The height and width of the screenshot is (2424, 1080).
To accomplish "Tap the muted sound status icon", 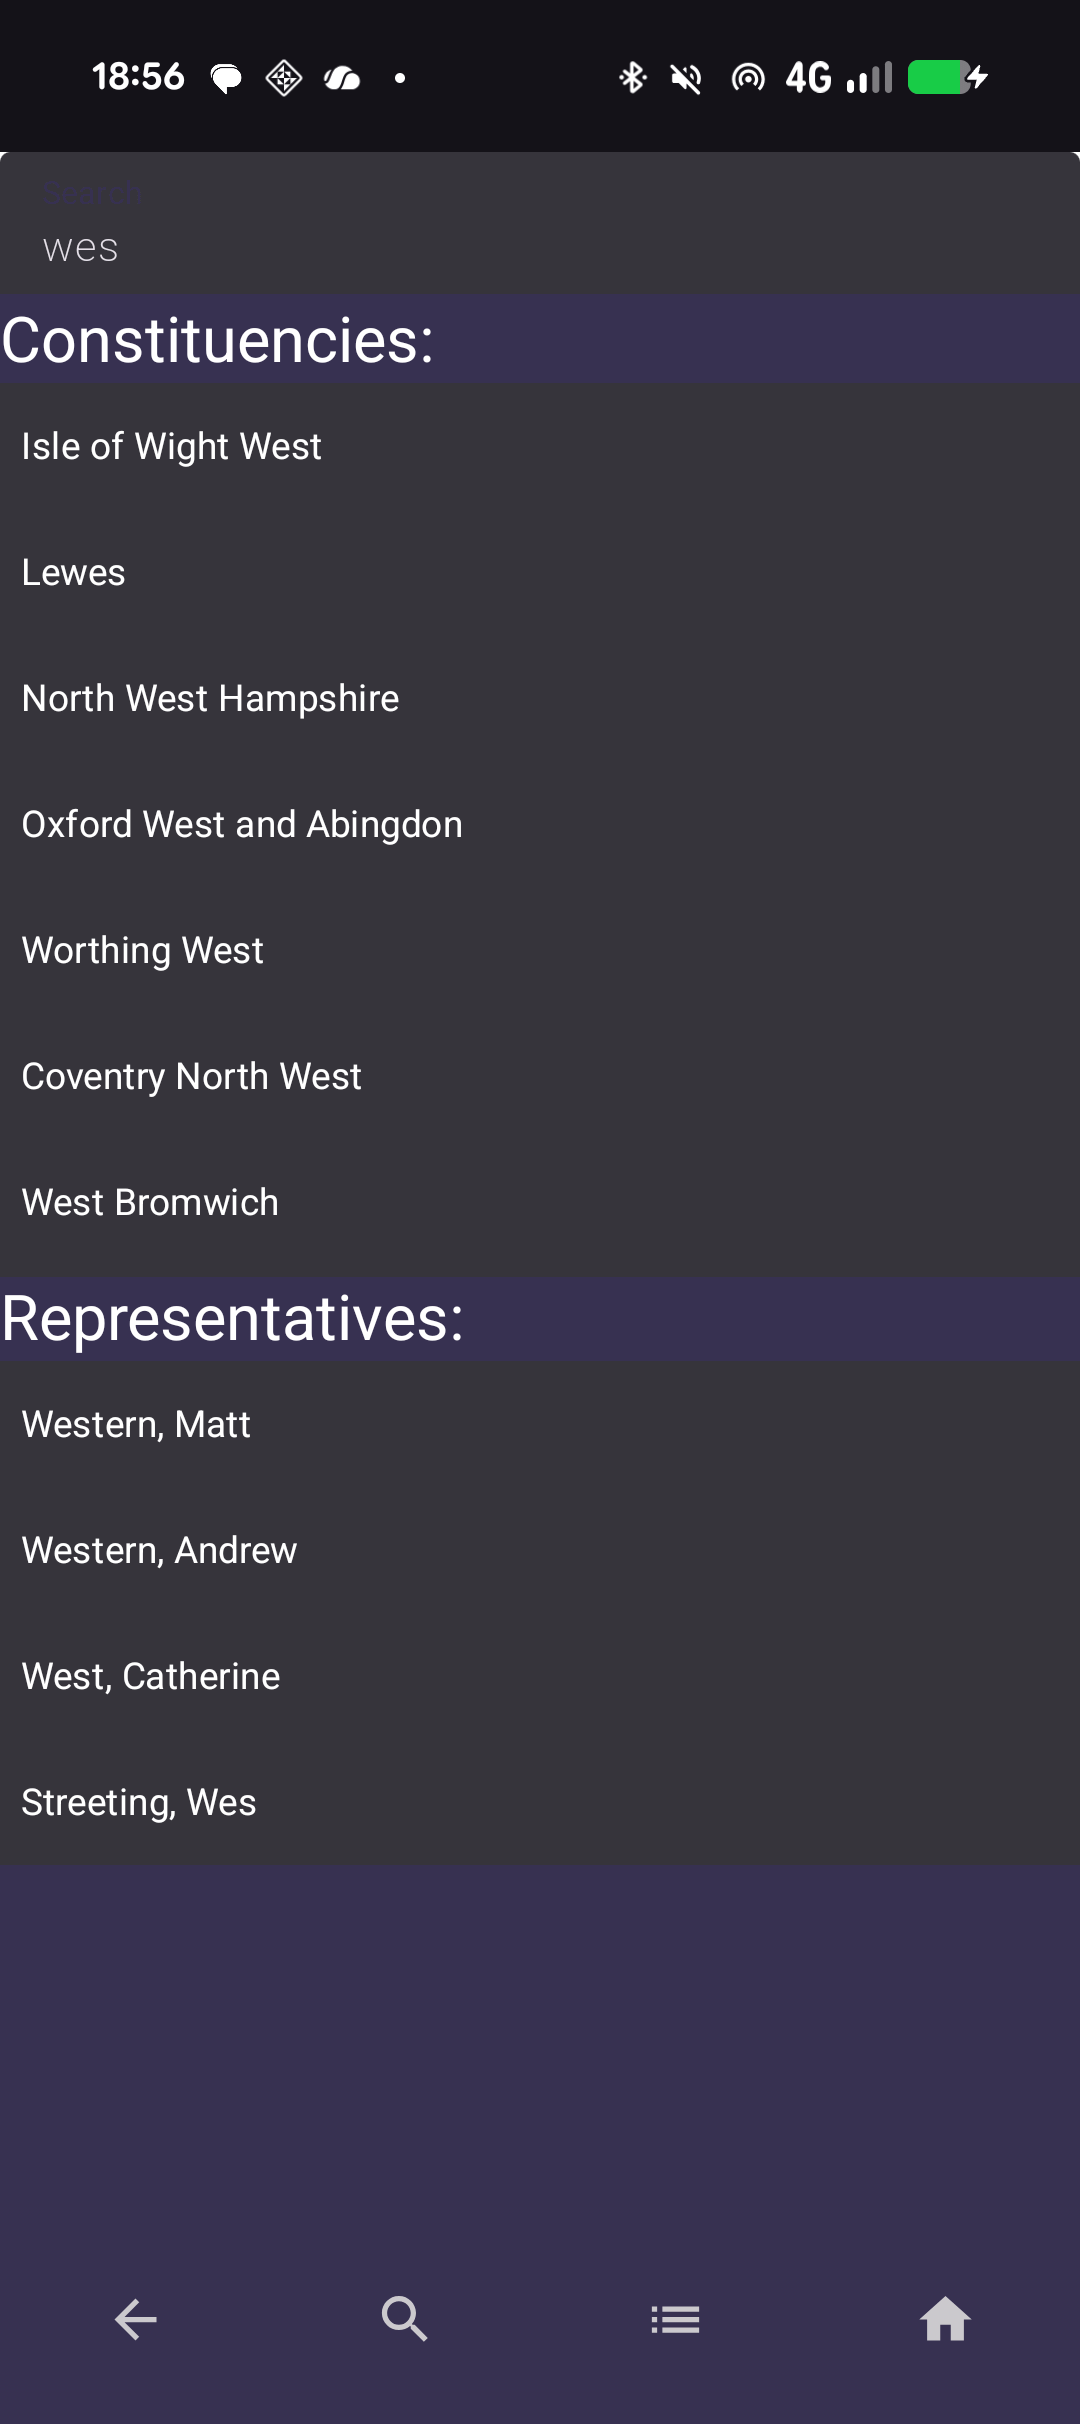I will (686, 77).
